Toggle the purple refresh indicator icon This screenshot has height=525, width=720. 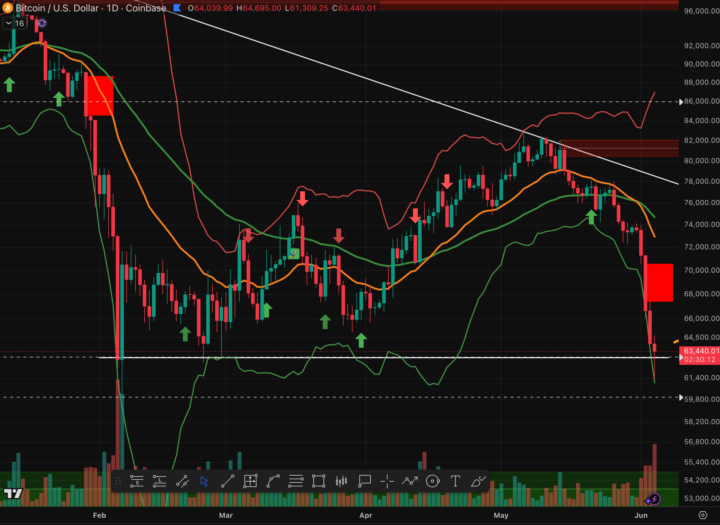coord(42,23)
